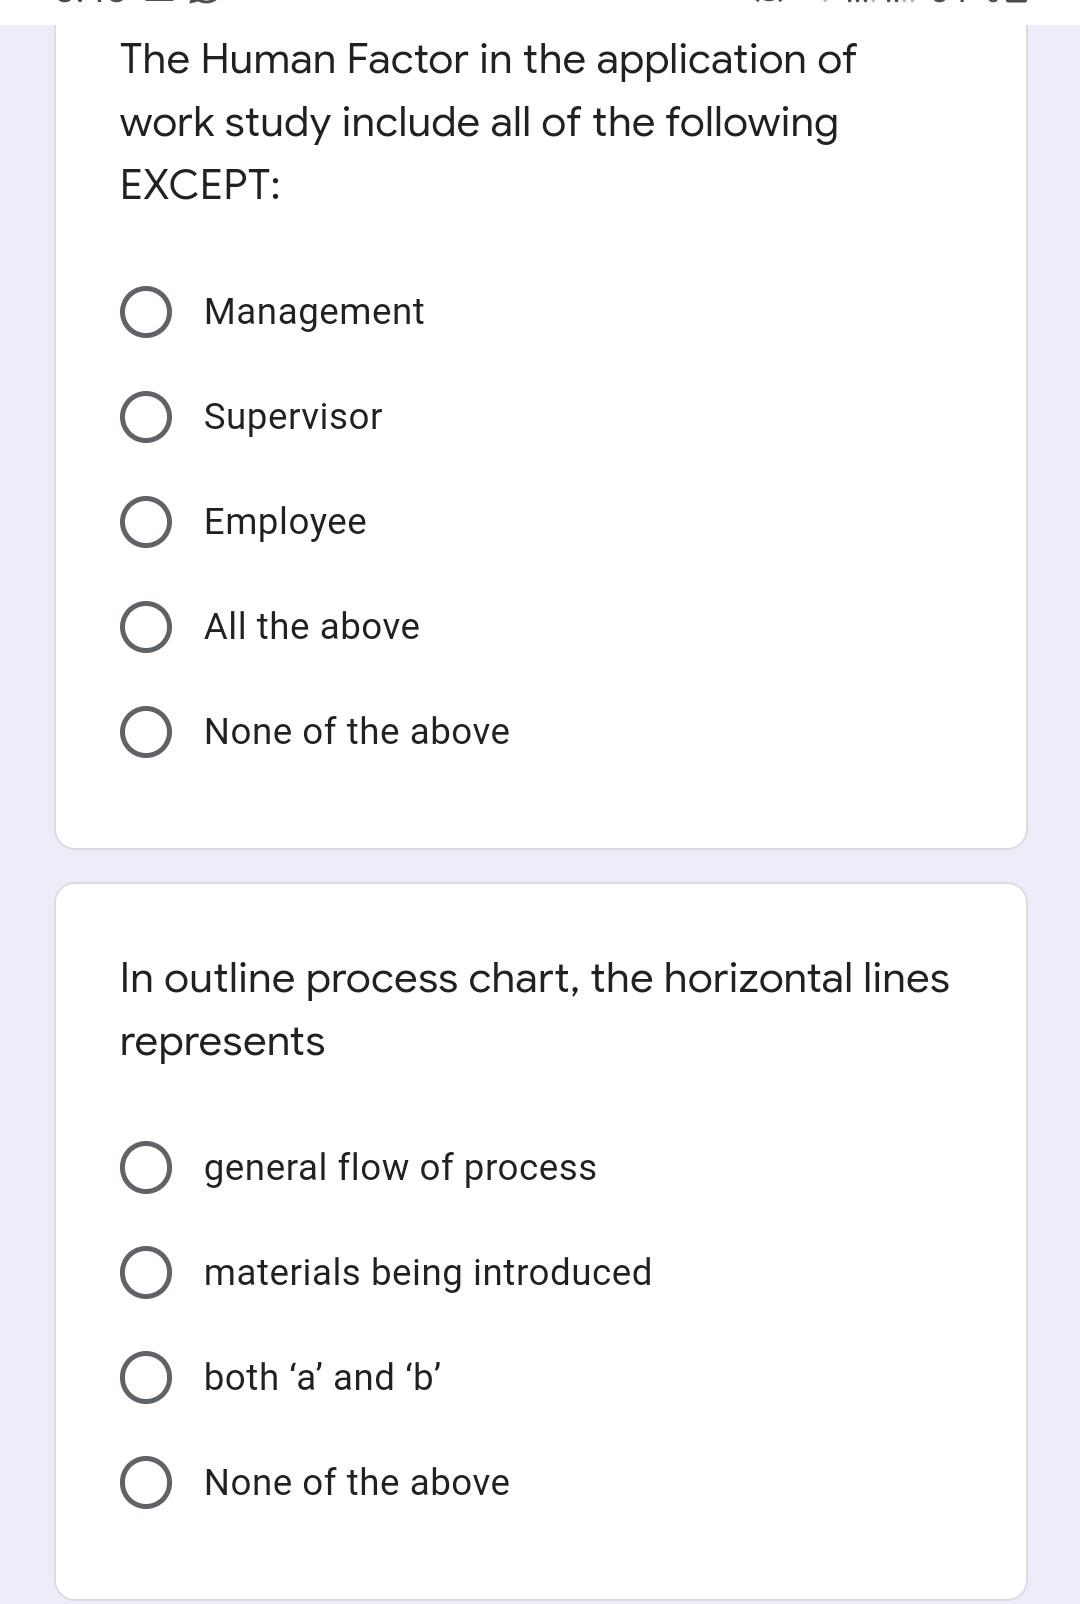This screenshot has width=1080, height=1604.
Task: Pick the "both 'a' and 'b'" answer
Action: pos(145,1377)
